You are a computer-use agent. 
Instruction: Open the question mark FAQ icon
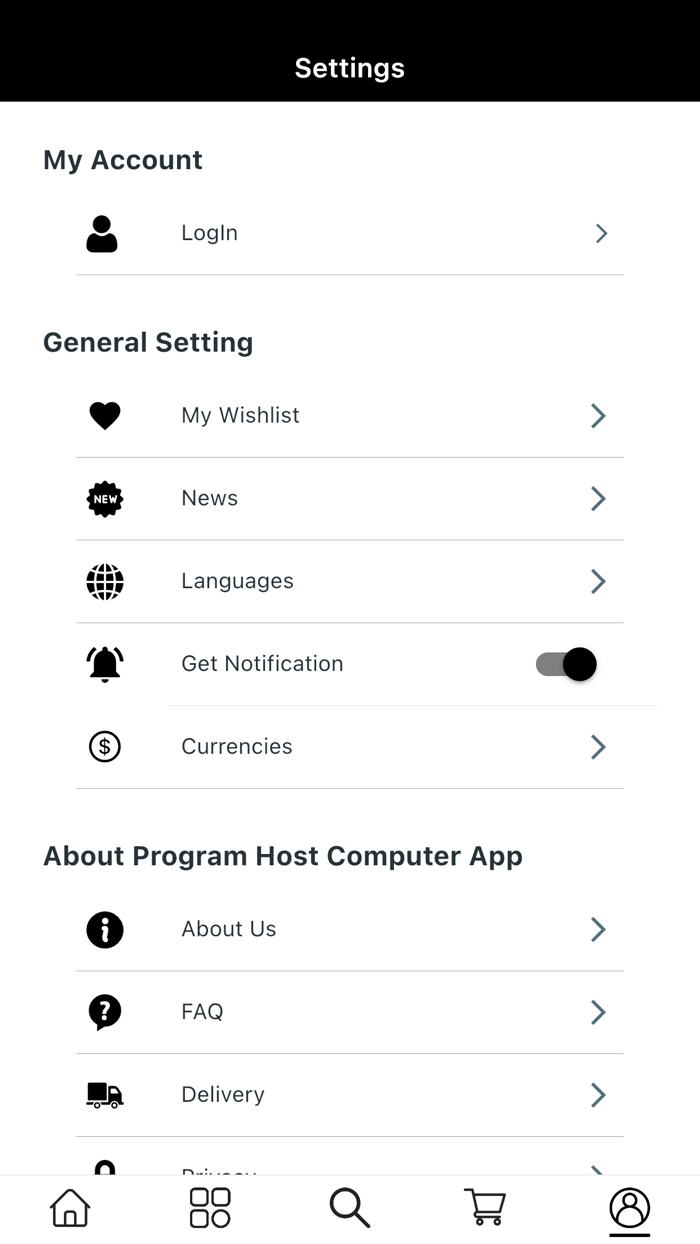(x=104, y=1012)
